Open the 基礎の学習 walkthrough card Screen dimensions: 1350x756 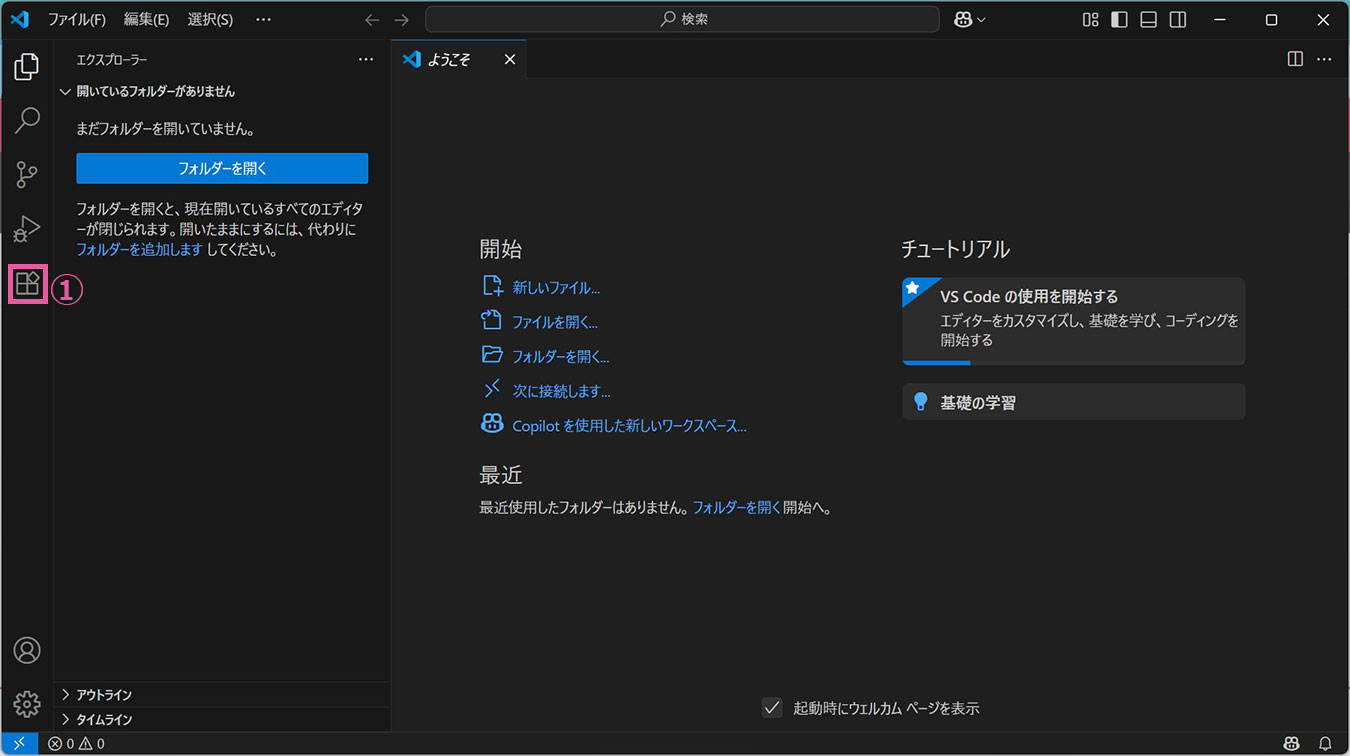tap(1073, 402)
